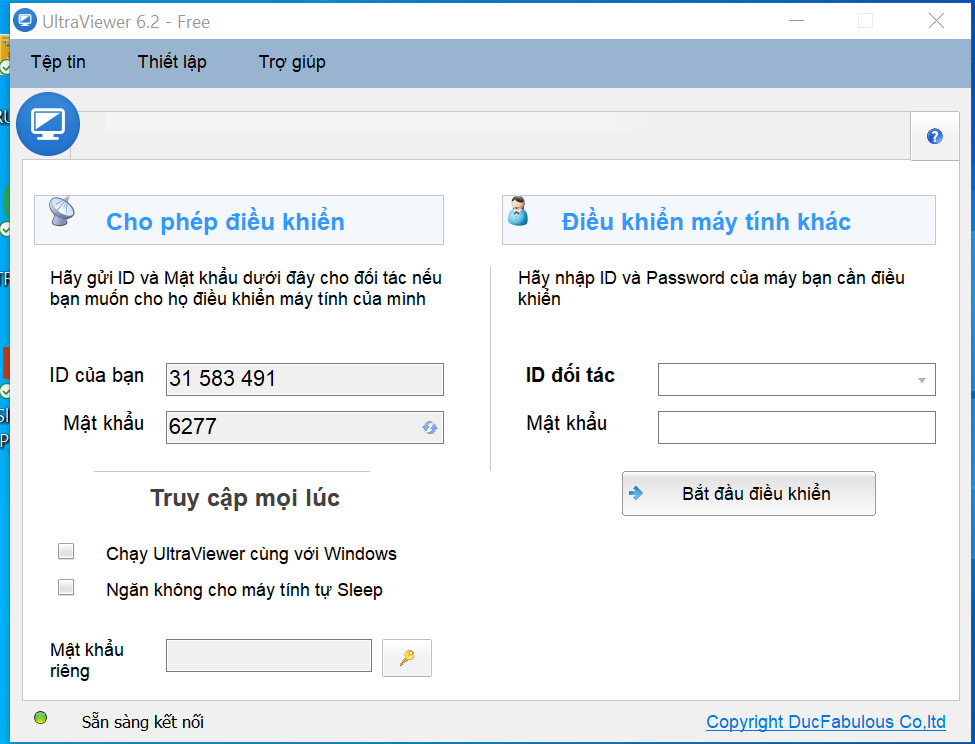The height and width of the screenshot is (744, 975).
Task: Click the Mật khẩu field showing 6277
Action: pyautogui.click(x=305, y=427)
